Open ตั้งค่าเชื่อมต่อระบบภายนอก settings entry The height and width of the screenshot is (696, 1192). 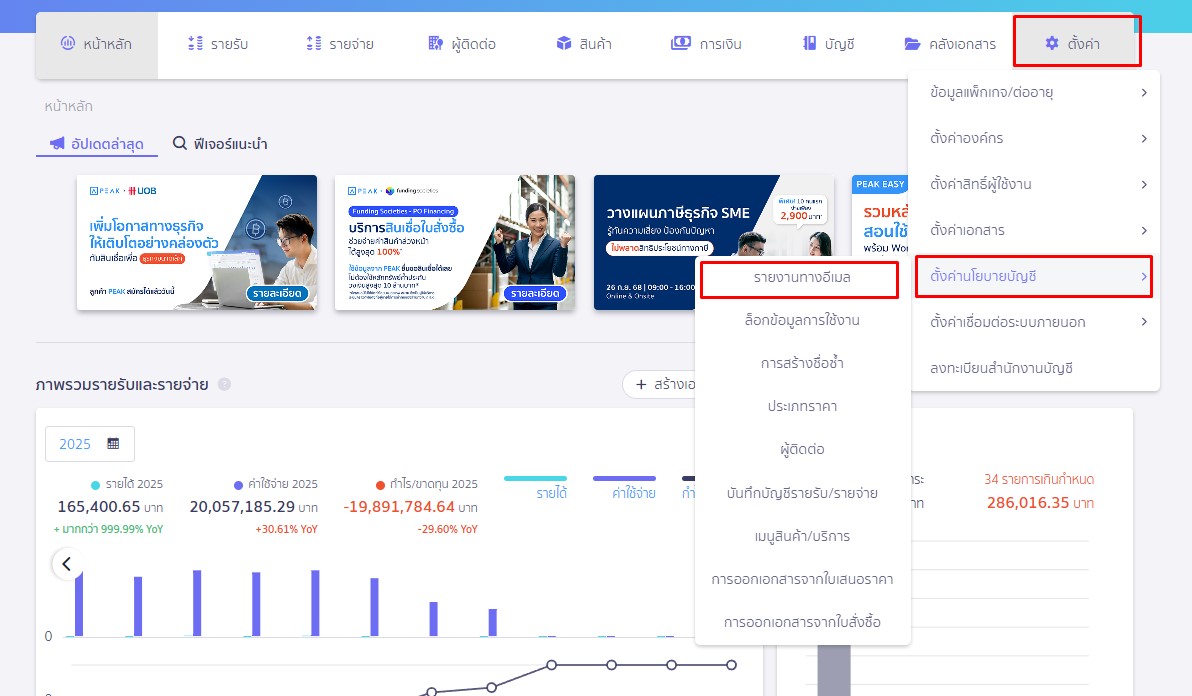1035,322
